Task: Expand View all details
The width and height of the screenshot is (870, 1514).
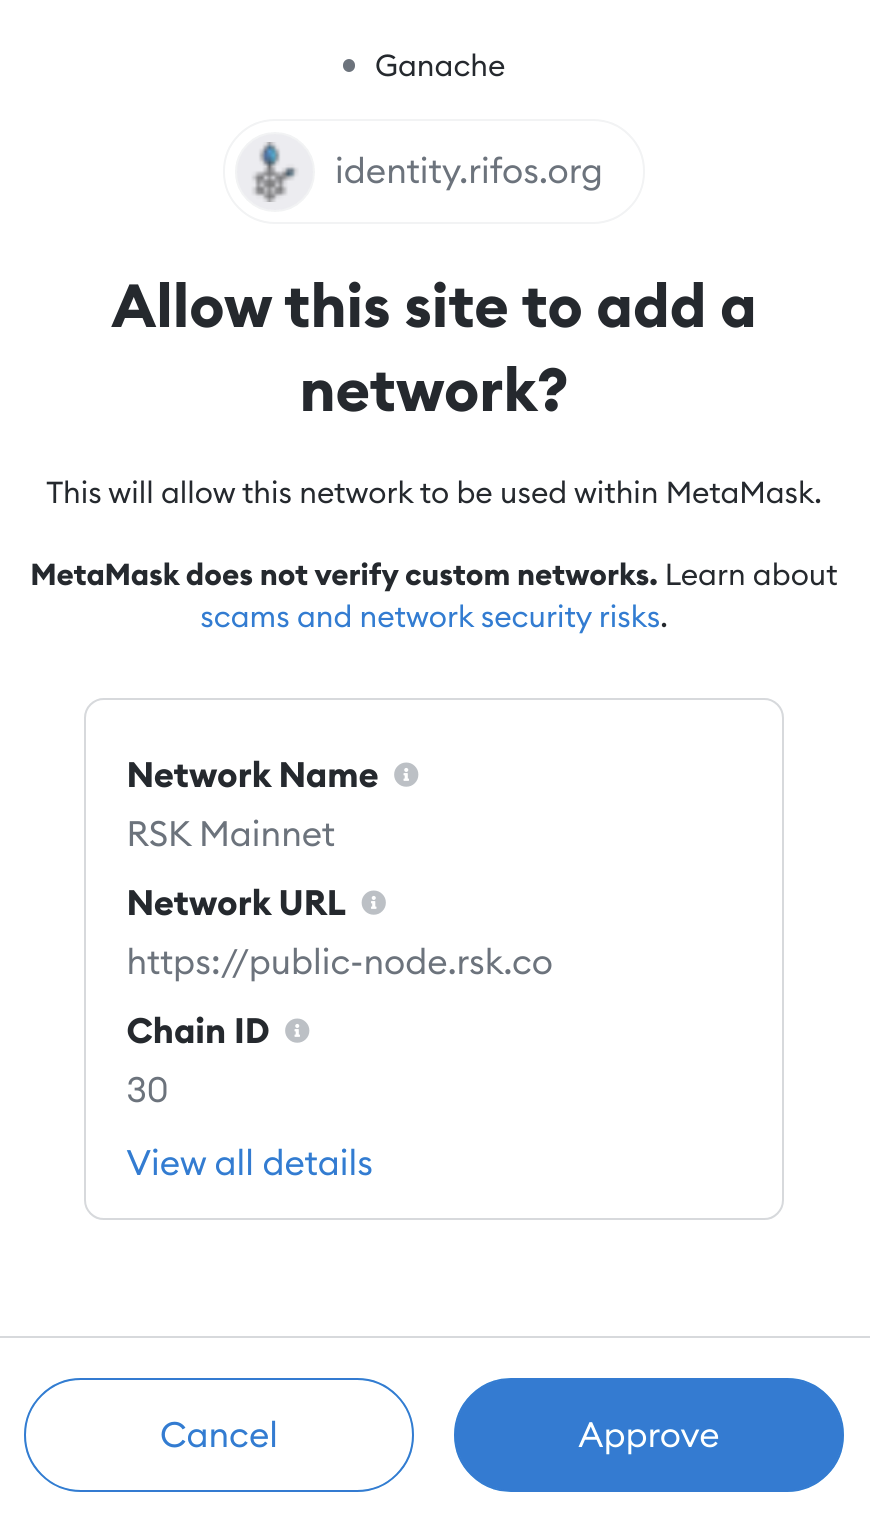Action: click(250, 1163)
